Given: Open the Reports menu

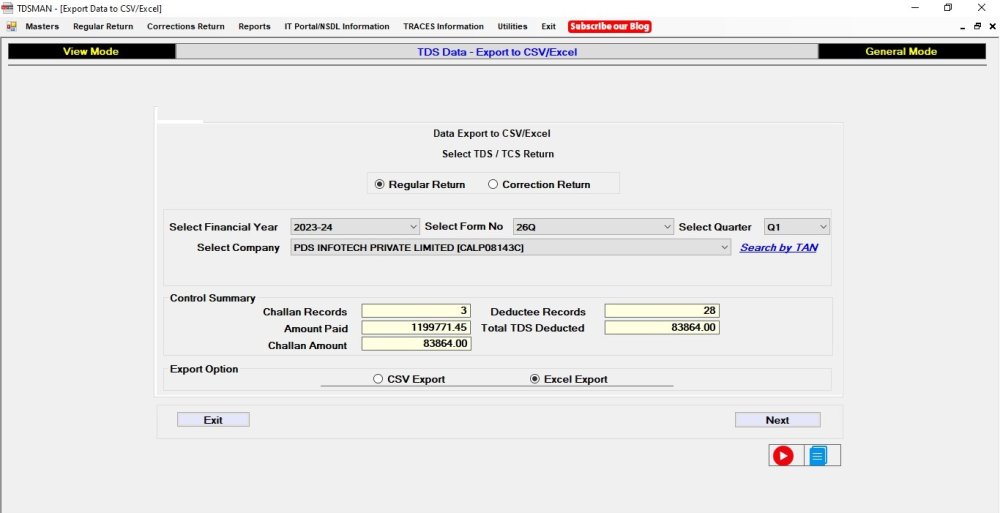Looking at the screenshot, I should 254,26.
